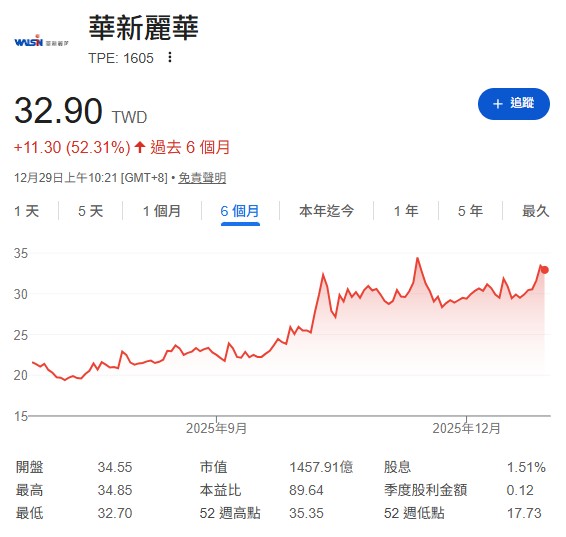Click the 35 y-axis label
Image resolution: width=566 pixels, height=537 pixels.
(21, 253)
